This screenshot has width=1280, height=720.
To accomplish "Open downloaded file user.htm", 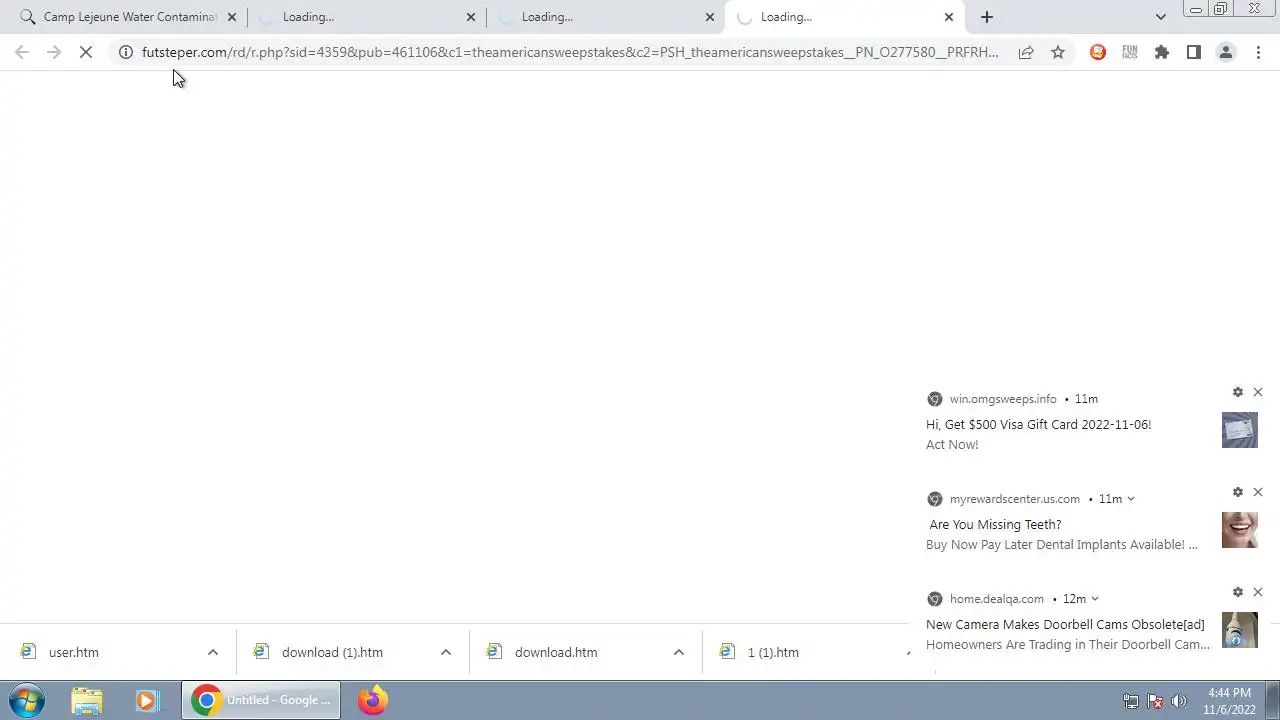I will pyautogui.click(x=74, y=652).
